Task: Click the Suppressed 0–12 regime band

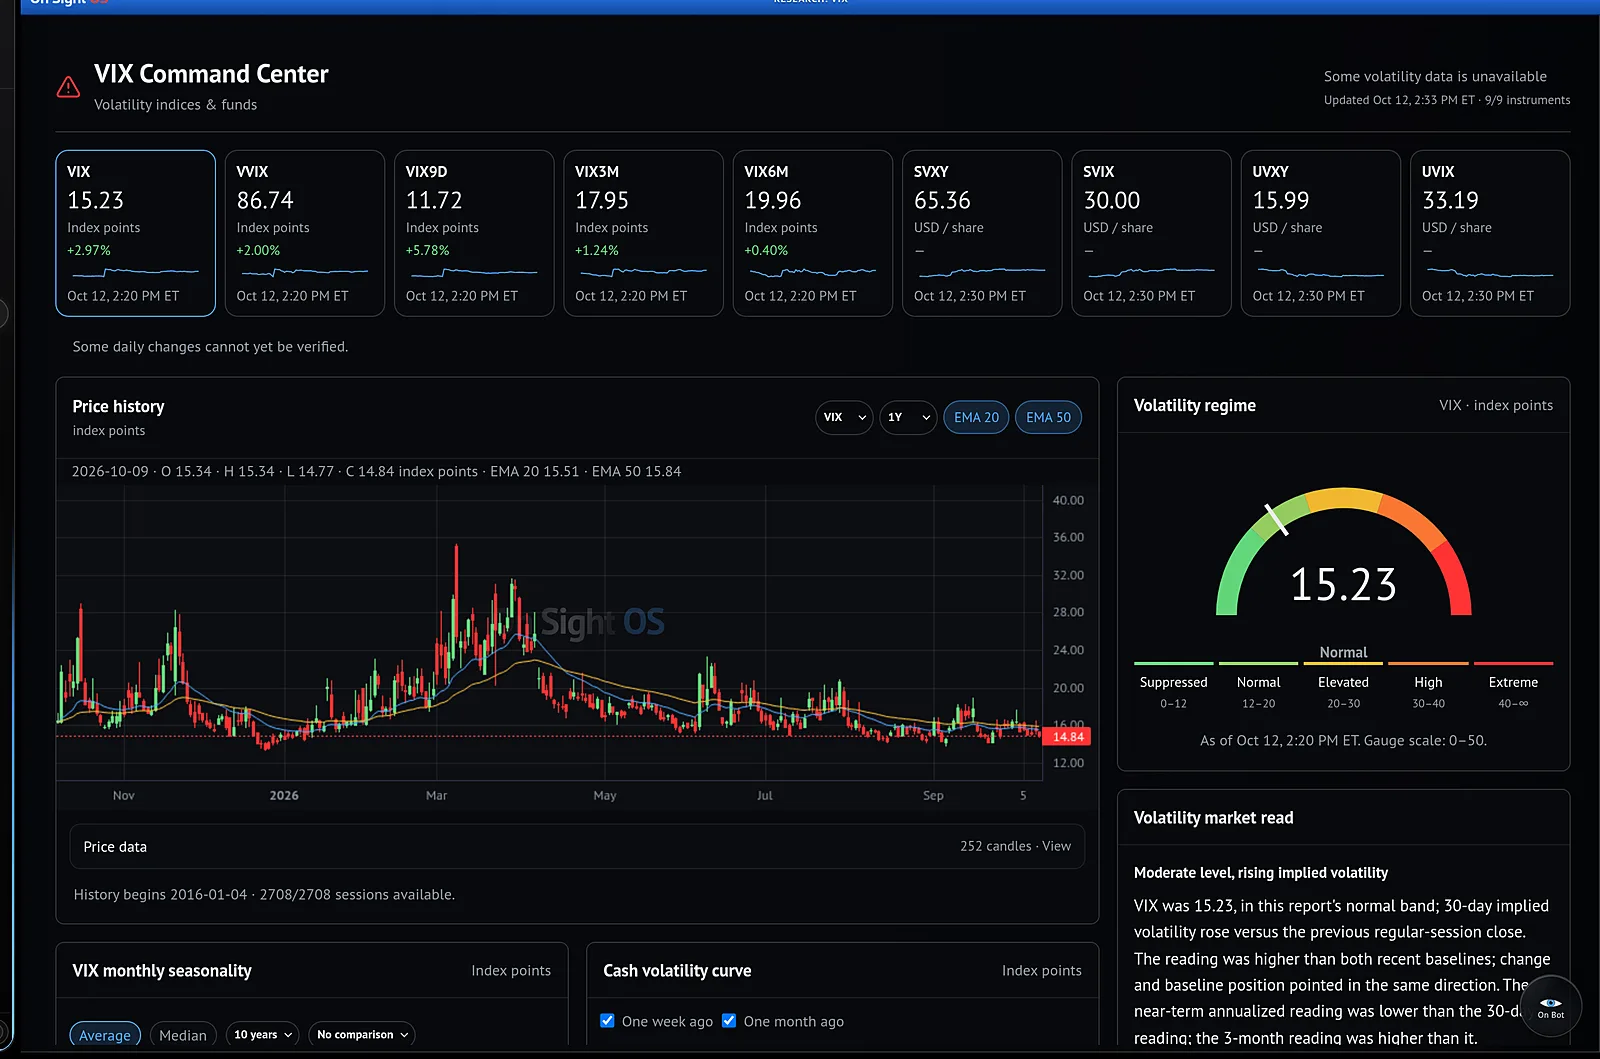Action: [x=1174, y=686]
